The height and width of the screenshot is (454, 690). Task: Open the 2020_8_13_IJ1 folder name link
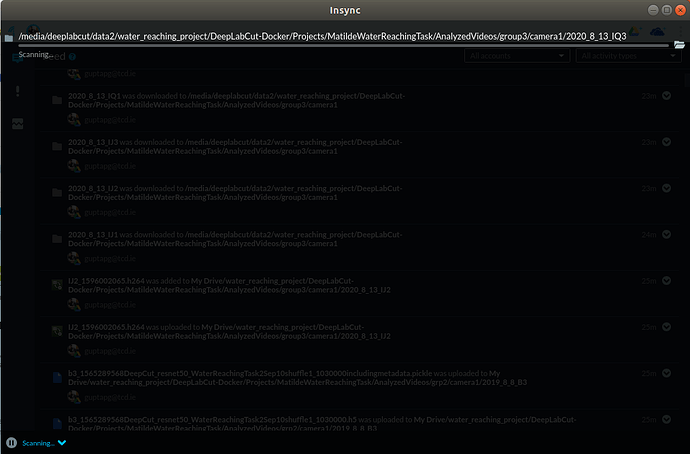[x=93, y=234]
